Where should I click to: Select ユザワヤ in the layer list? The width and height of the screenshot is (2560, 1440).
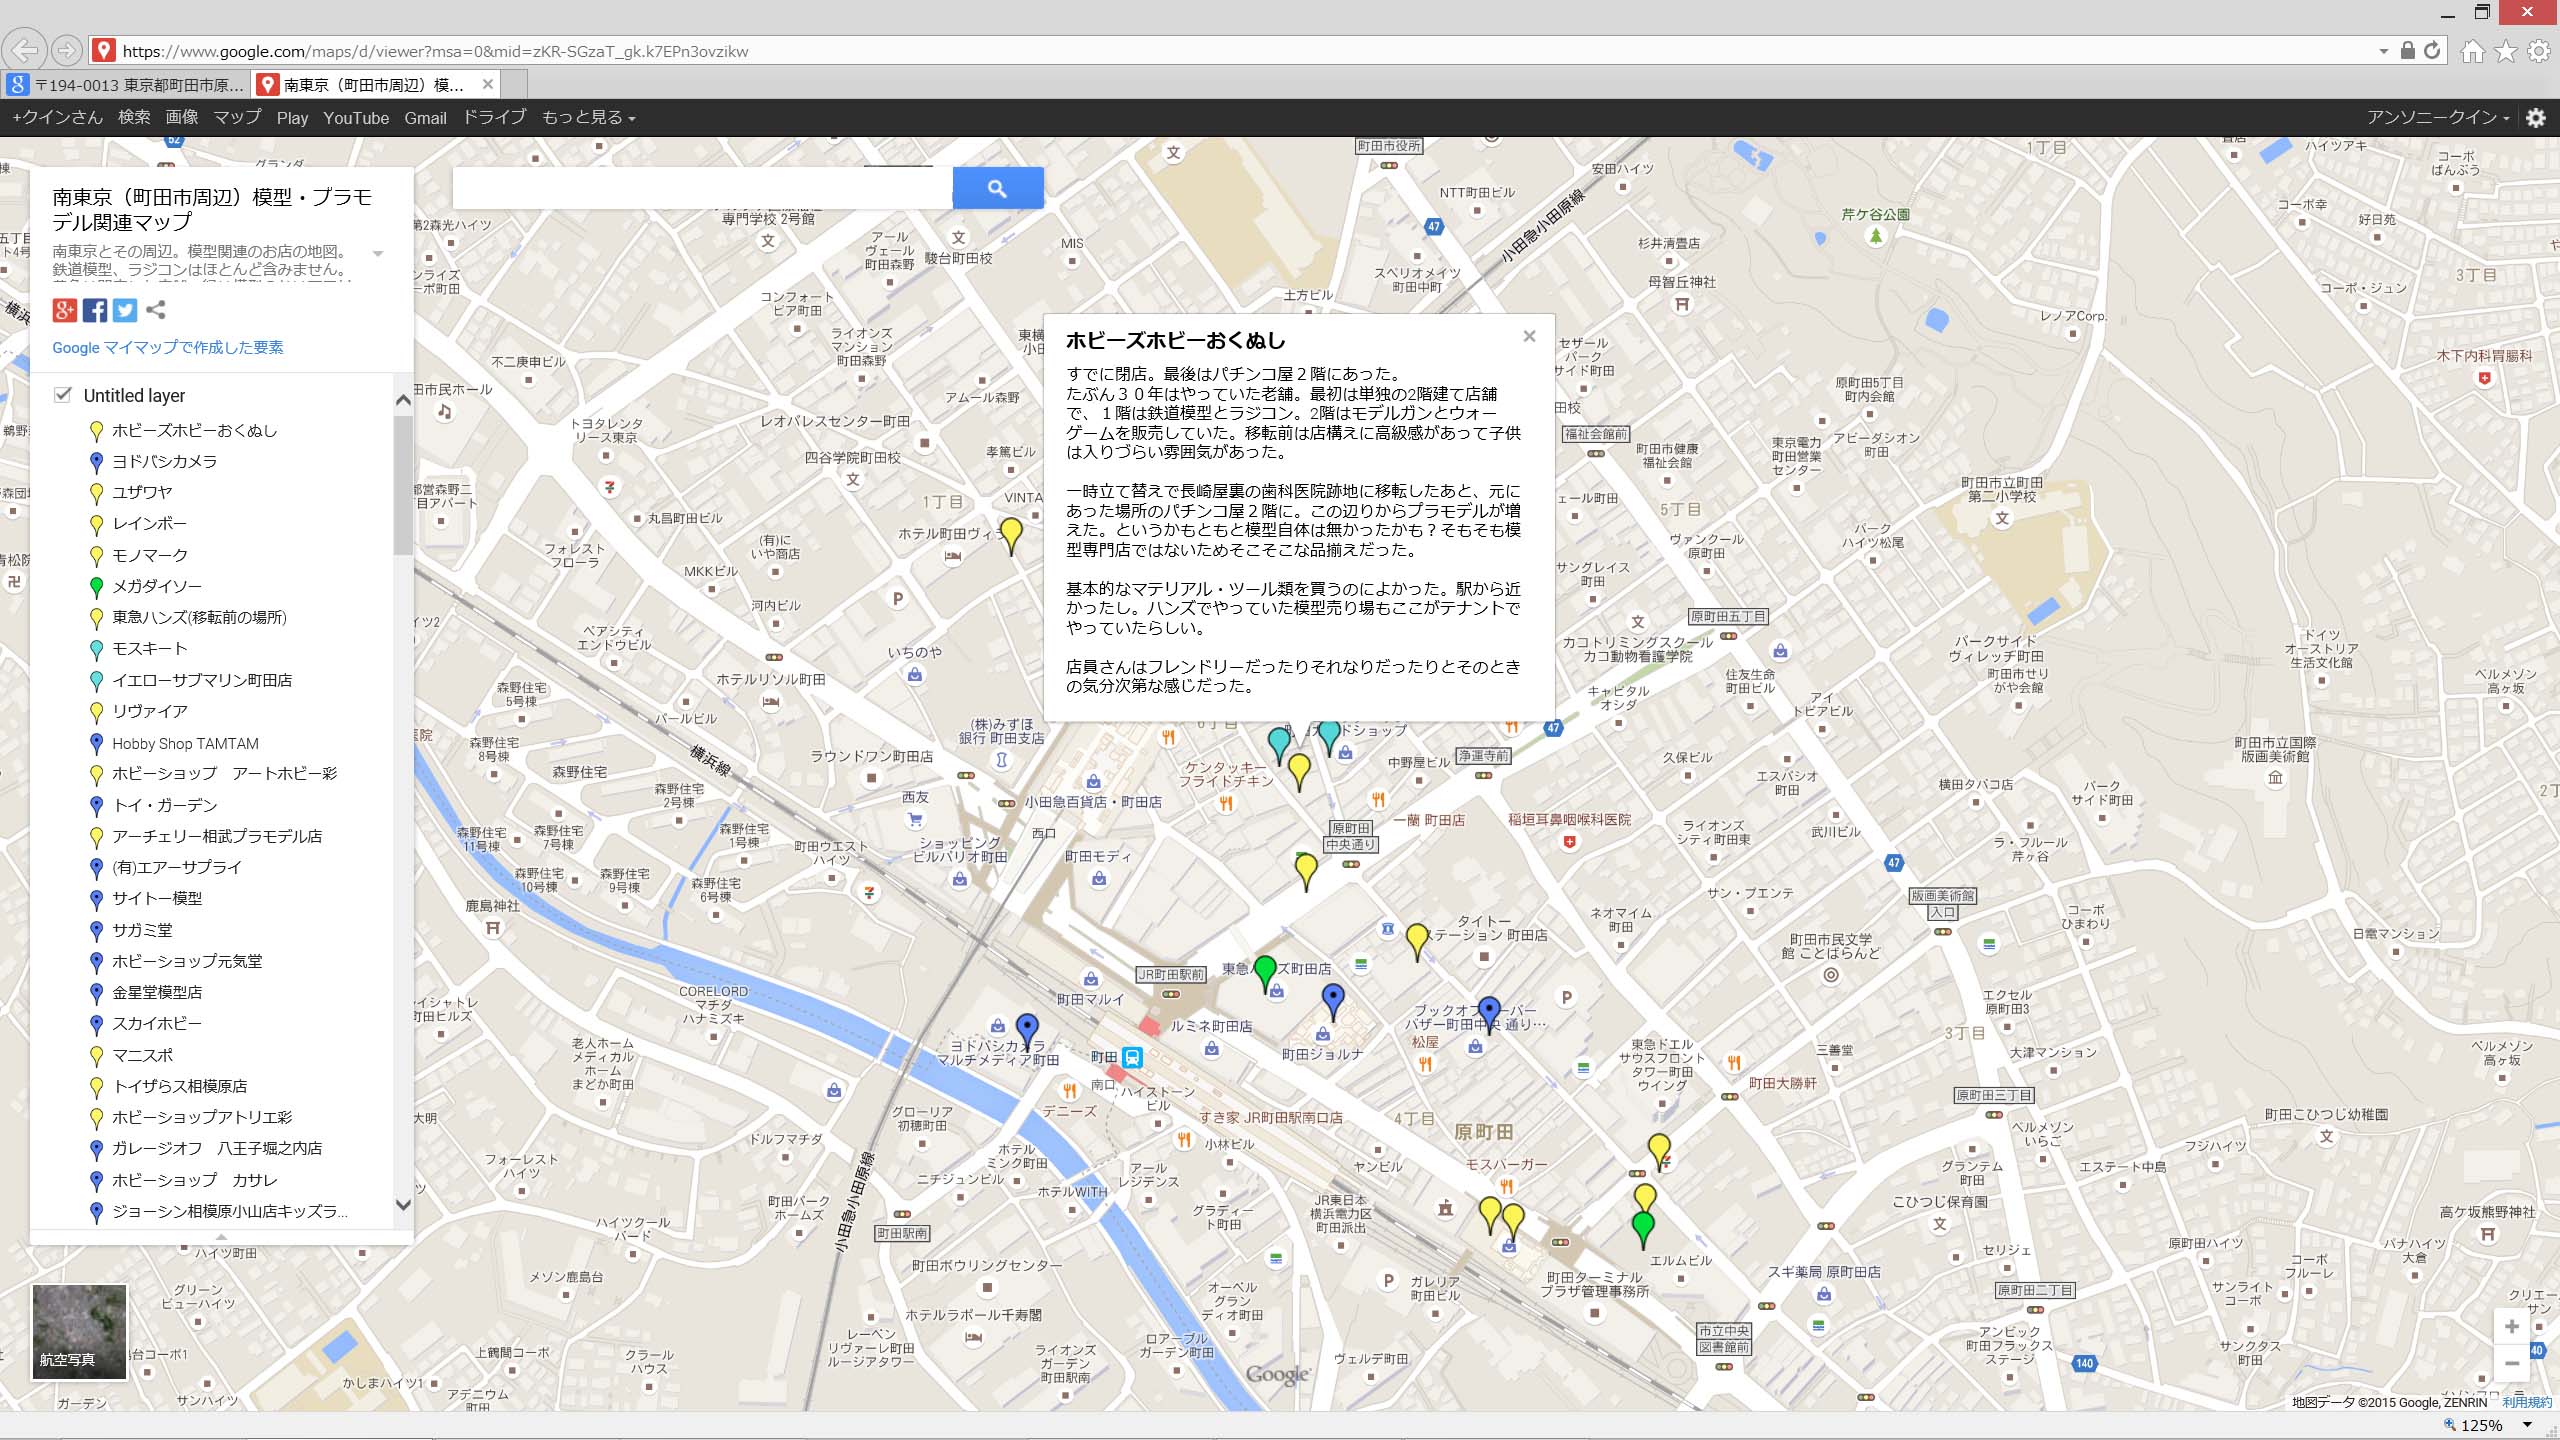pyautogui.click(x=142, y=492)
